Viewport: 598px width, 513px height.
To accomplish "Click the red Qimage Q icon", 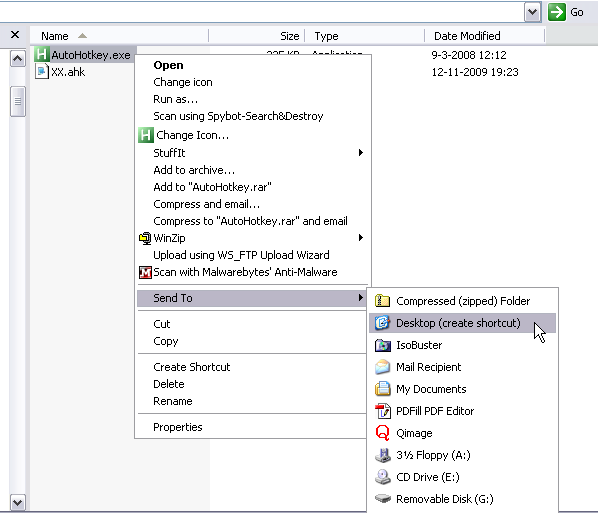I will click(382, 433).
